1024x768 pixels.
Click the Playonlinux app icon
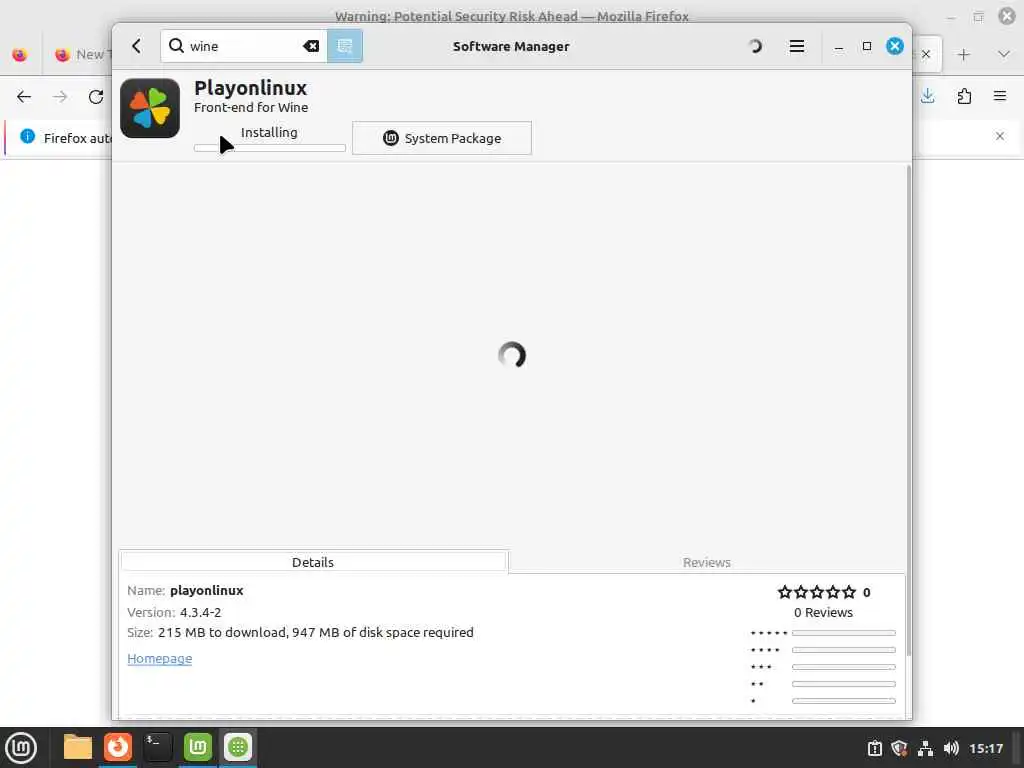click(x=150, y=108)
